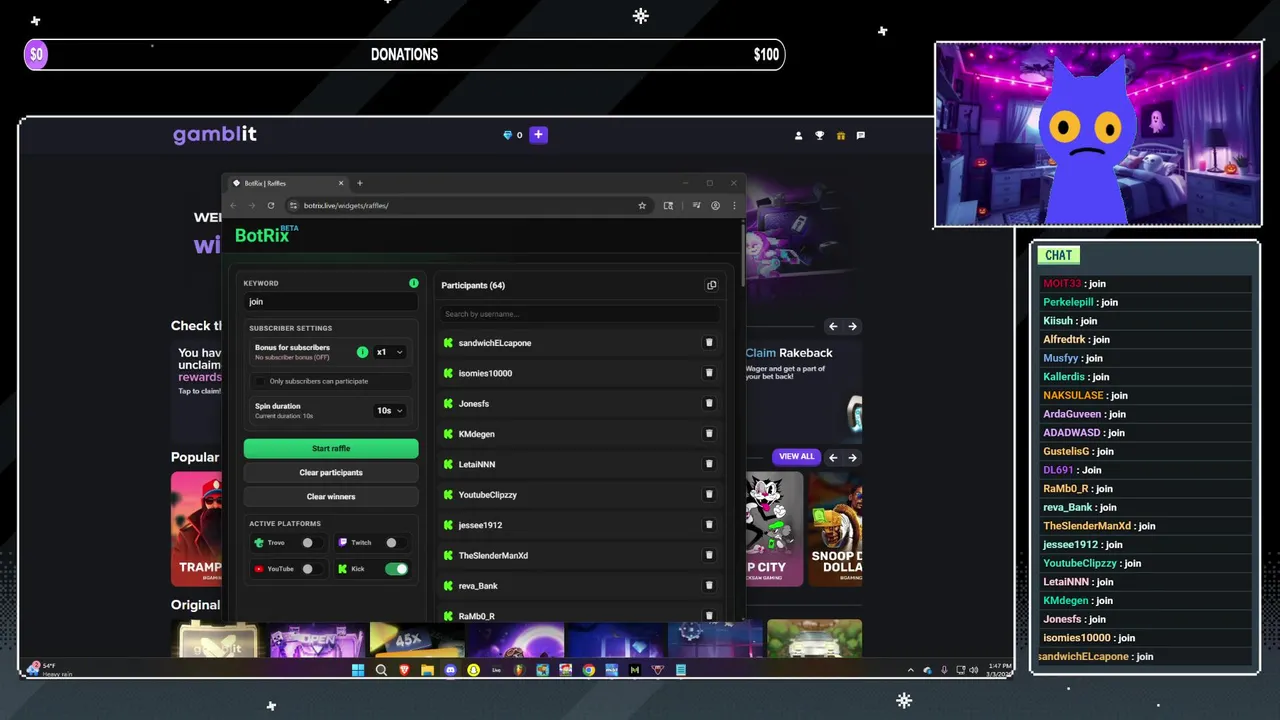
Task: Click the purple plus button on Gamblit
Action: (538, 135)
